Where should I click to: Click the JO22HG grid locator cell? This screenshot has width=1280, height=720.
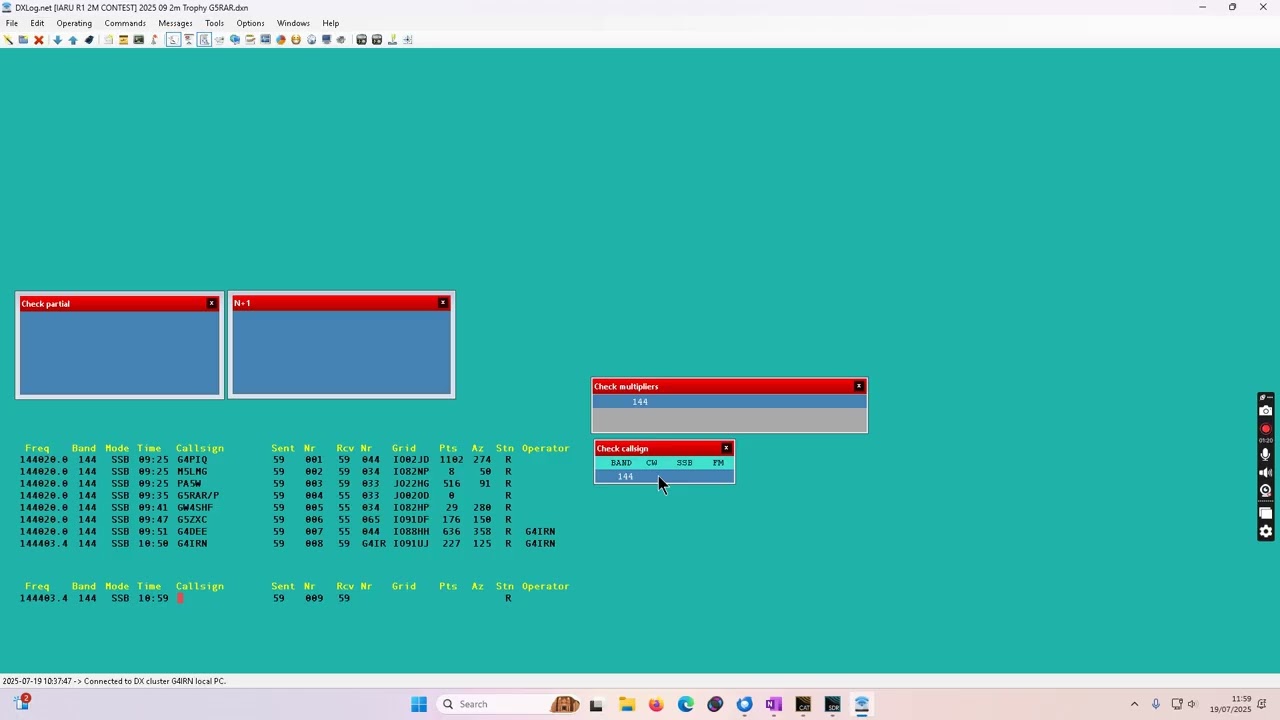pyautogui.click(x=410, y=484)
